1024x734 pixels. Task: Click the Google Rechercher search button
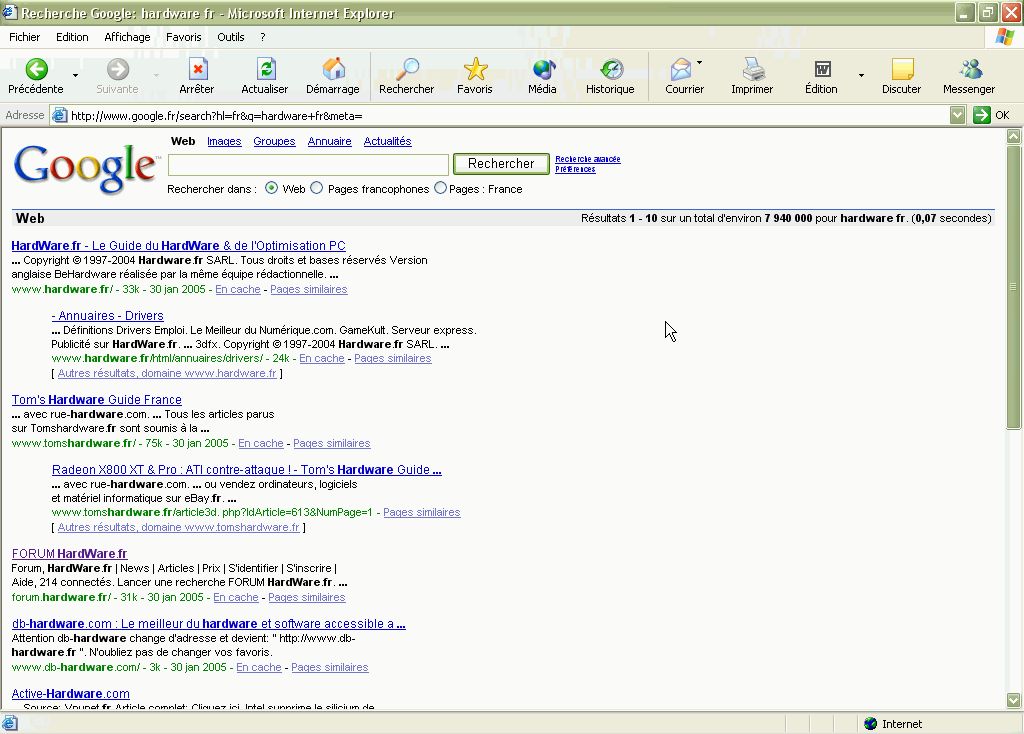click(x=501, y=163)
